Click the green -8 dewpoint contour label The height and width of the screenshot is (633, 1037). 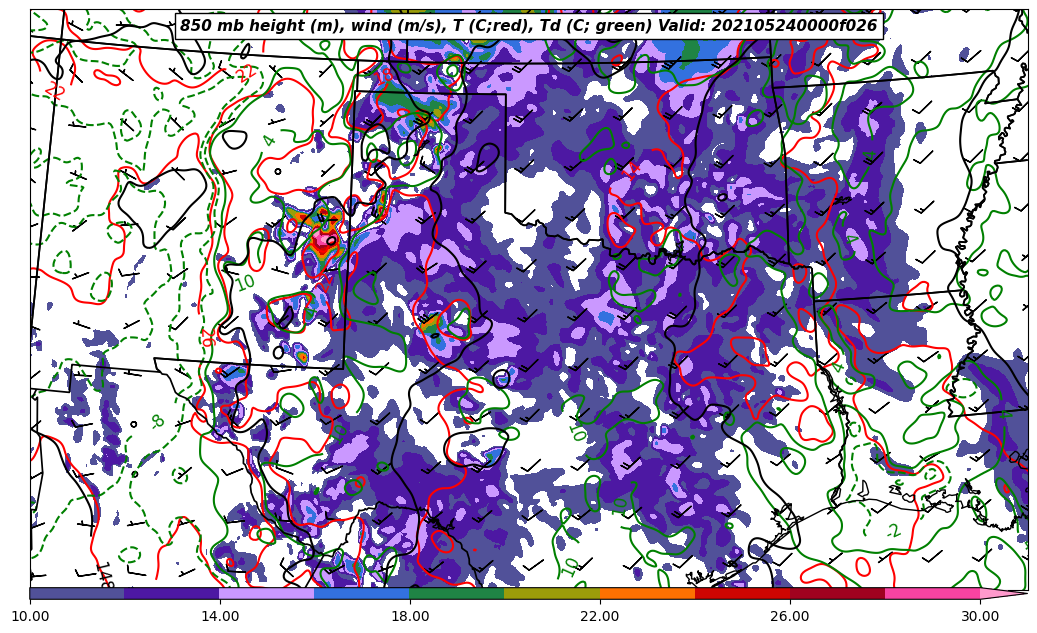[157, 421]
